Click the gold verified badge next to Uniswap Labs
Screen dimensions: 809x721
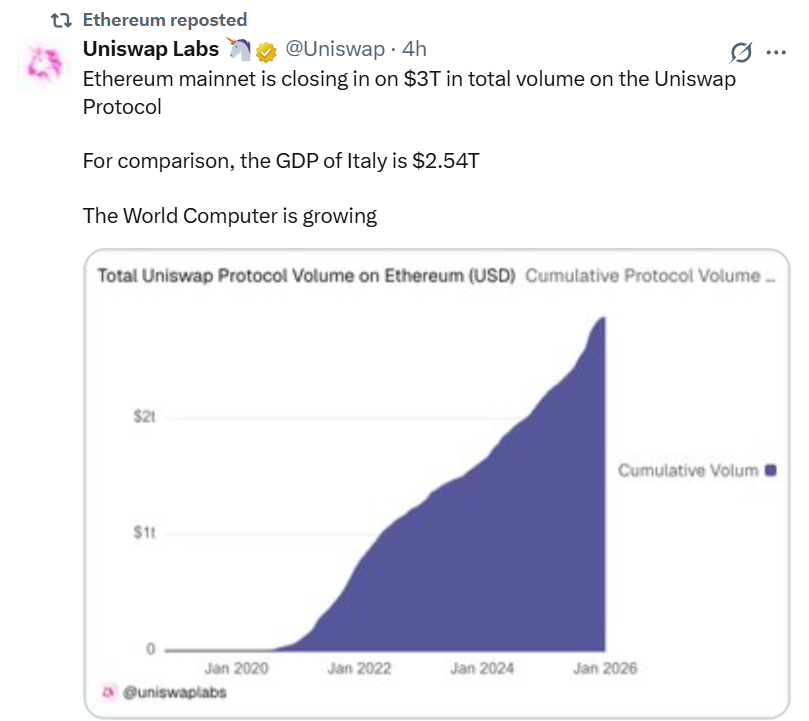pyautogui.click(x=265, y=50)
